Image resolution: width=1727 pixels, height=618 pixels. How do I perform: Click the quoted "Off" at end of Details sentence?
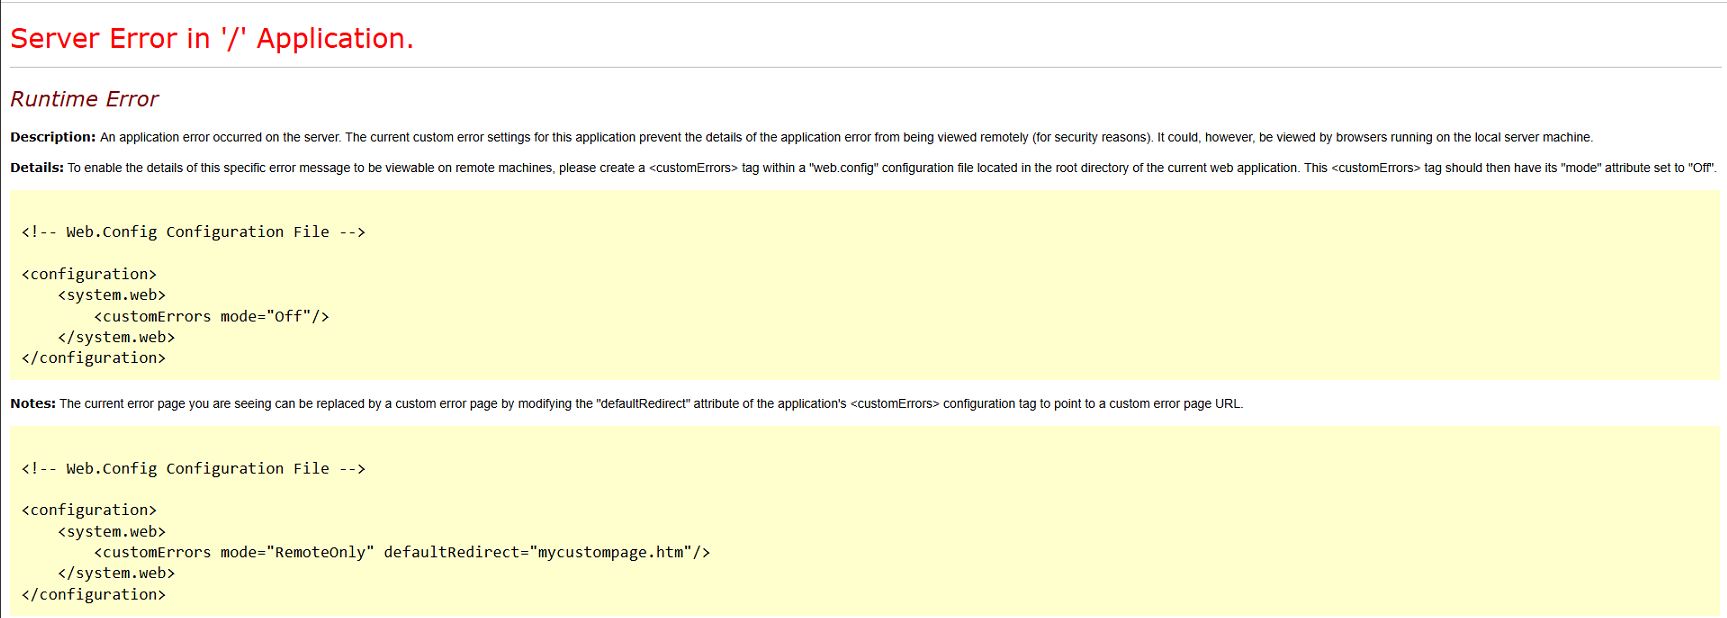[x=1701, y=168]
